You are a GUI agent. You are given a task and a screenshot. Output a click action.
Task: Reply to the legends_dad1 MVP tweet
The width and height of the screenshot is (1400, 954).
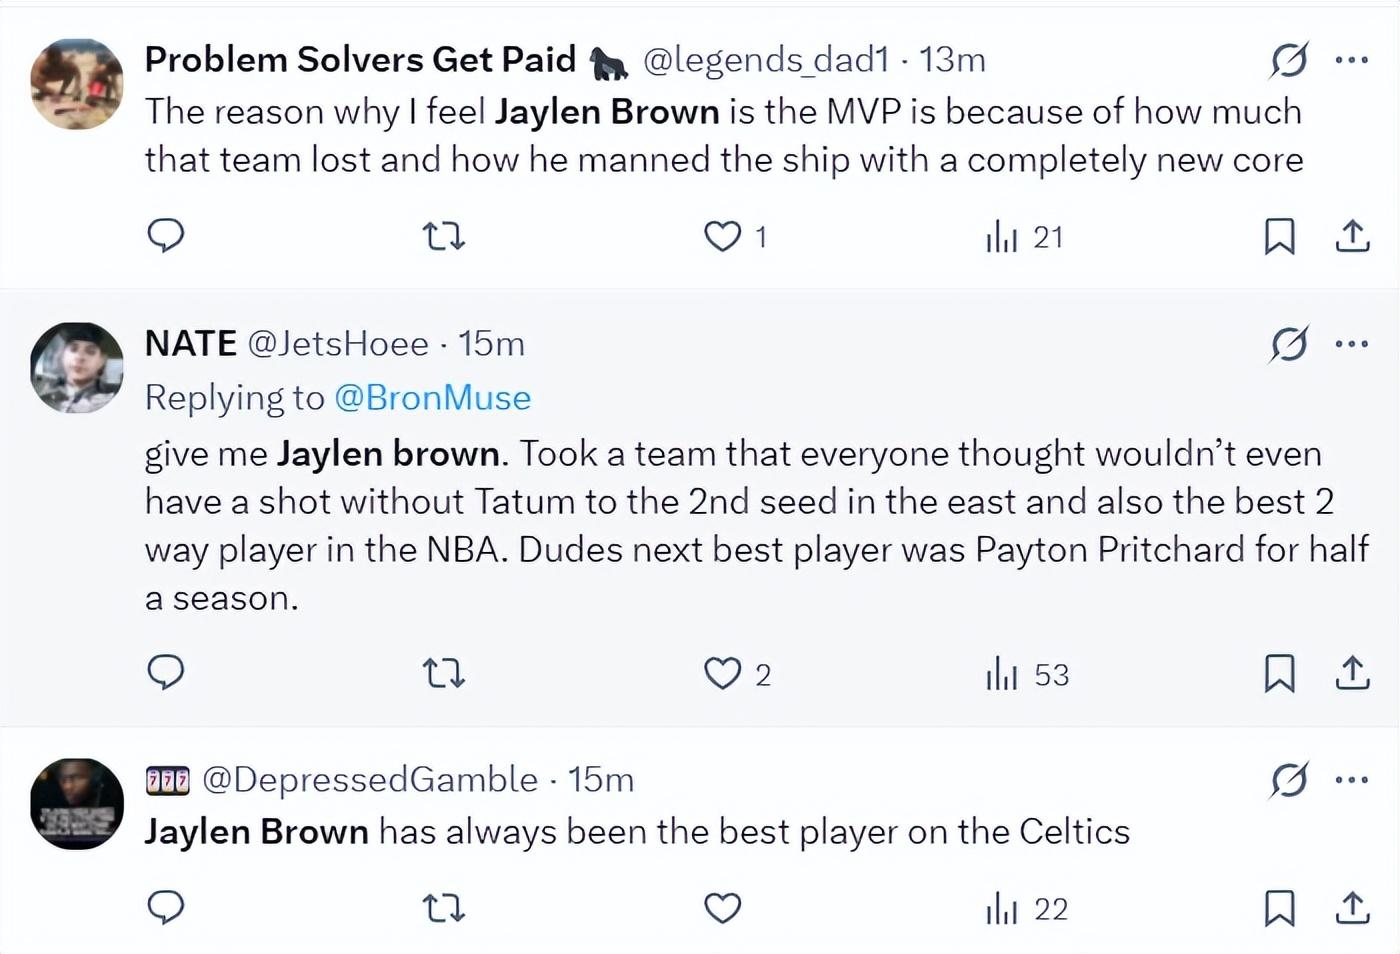pyautogui.click(x=166, y=236)
